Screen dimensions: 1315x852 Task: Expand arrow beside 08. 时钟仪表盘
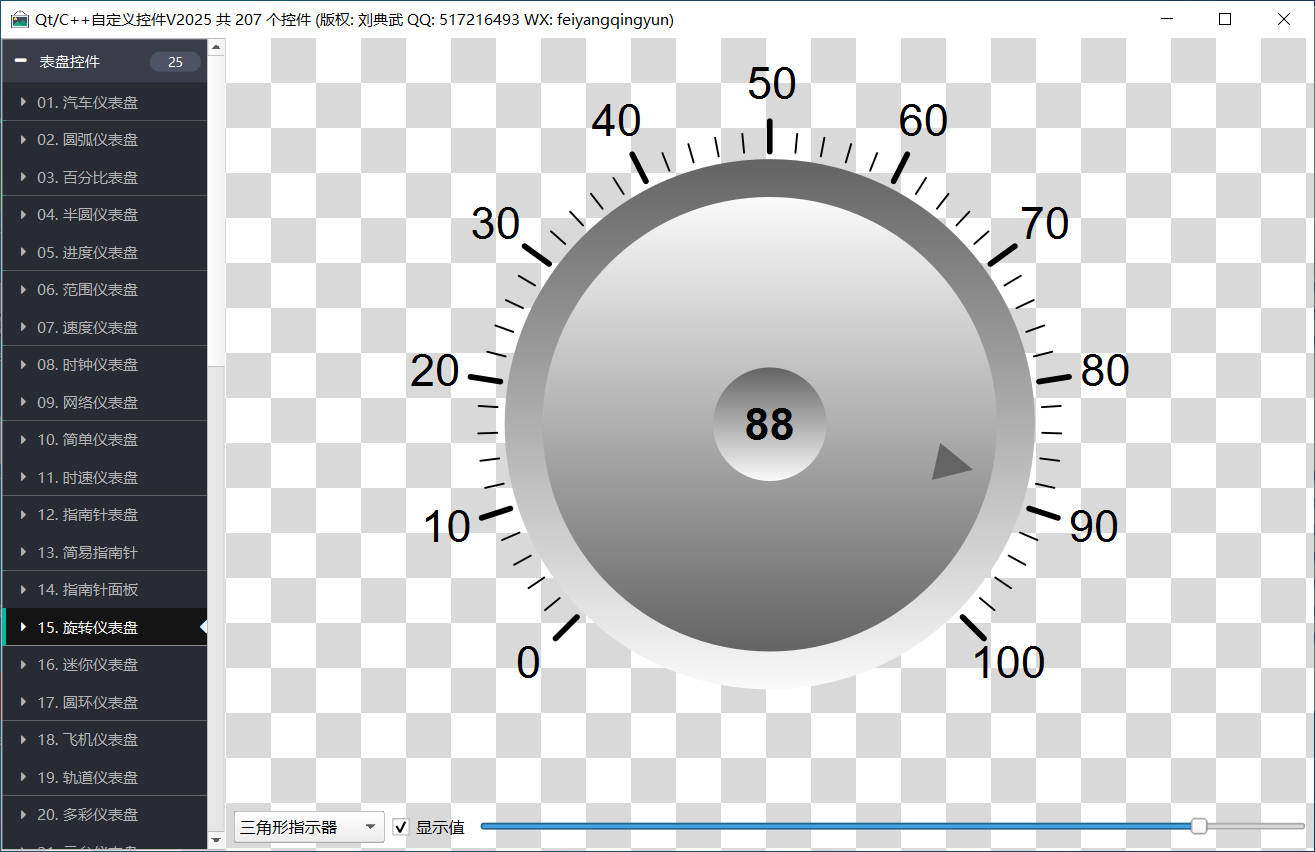click(23, 365)
